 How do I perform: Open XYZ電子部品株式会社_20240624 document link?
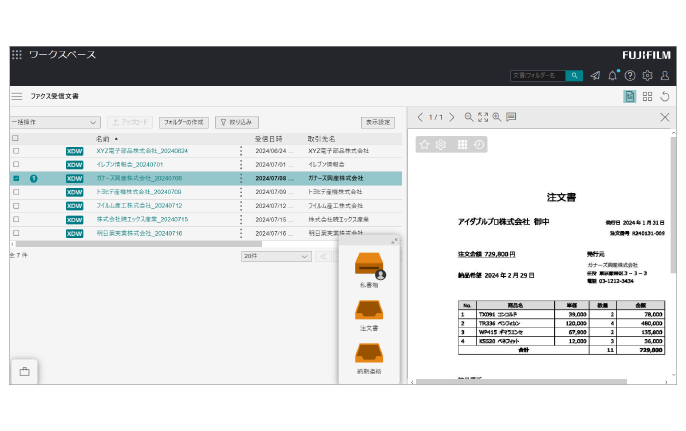coord(142,151)
